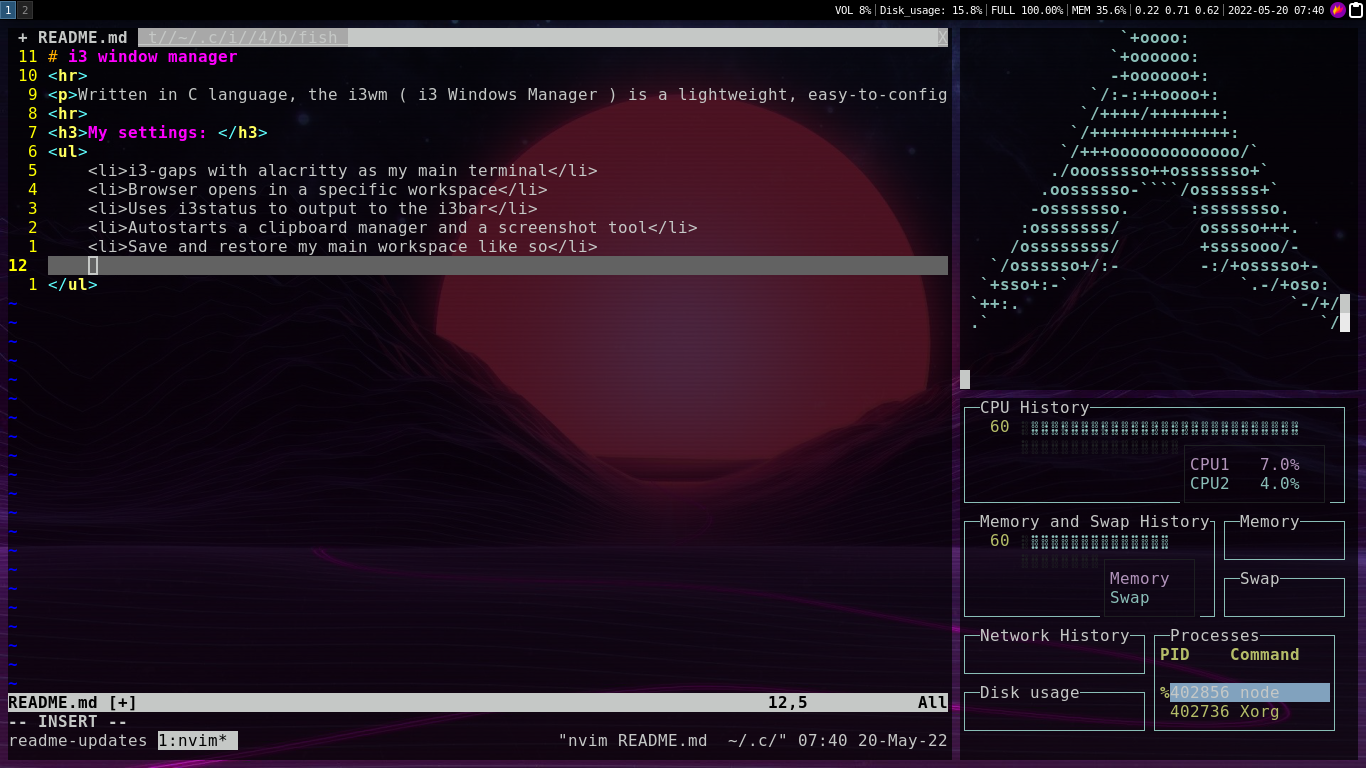Image resolution: width=1366 pixels, height=768 pixels.
Task: Click the CPU History panel title
Action: pyautogui.click(x=1035, y=408)
